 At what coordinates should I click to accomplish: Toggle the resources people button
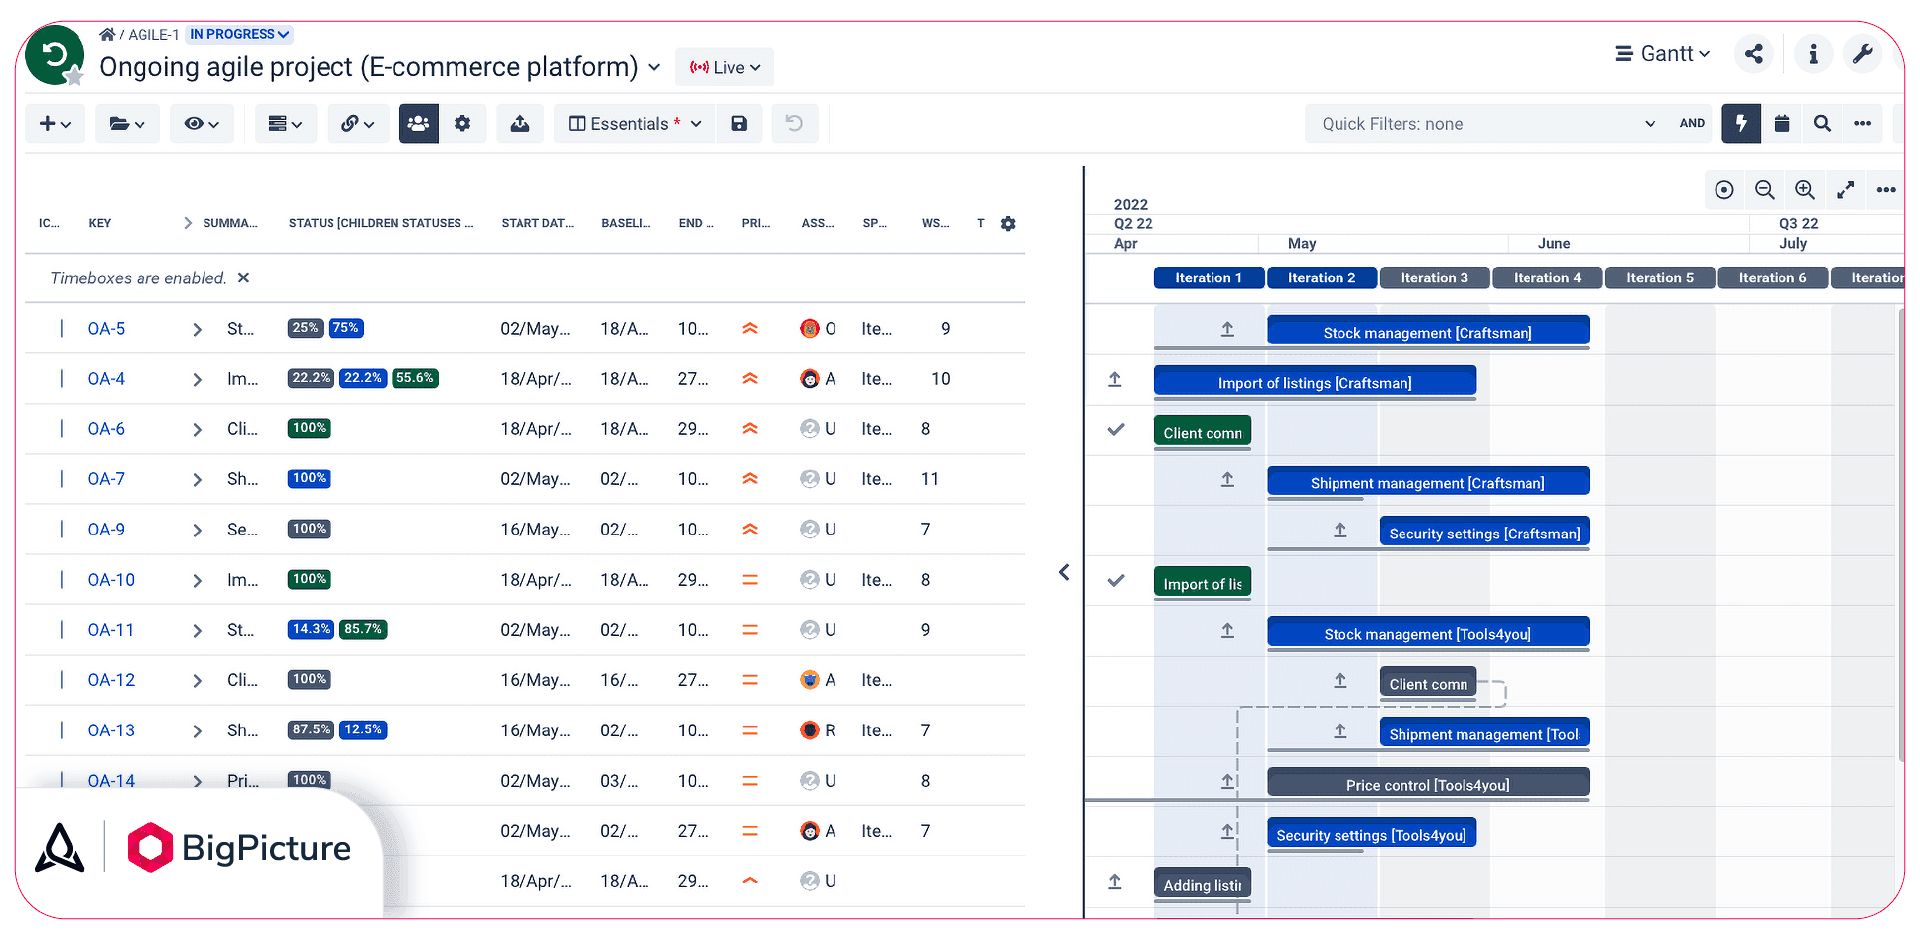coord(419,124)
